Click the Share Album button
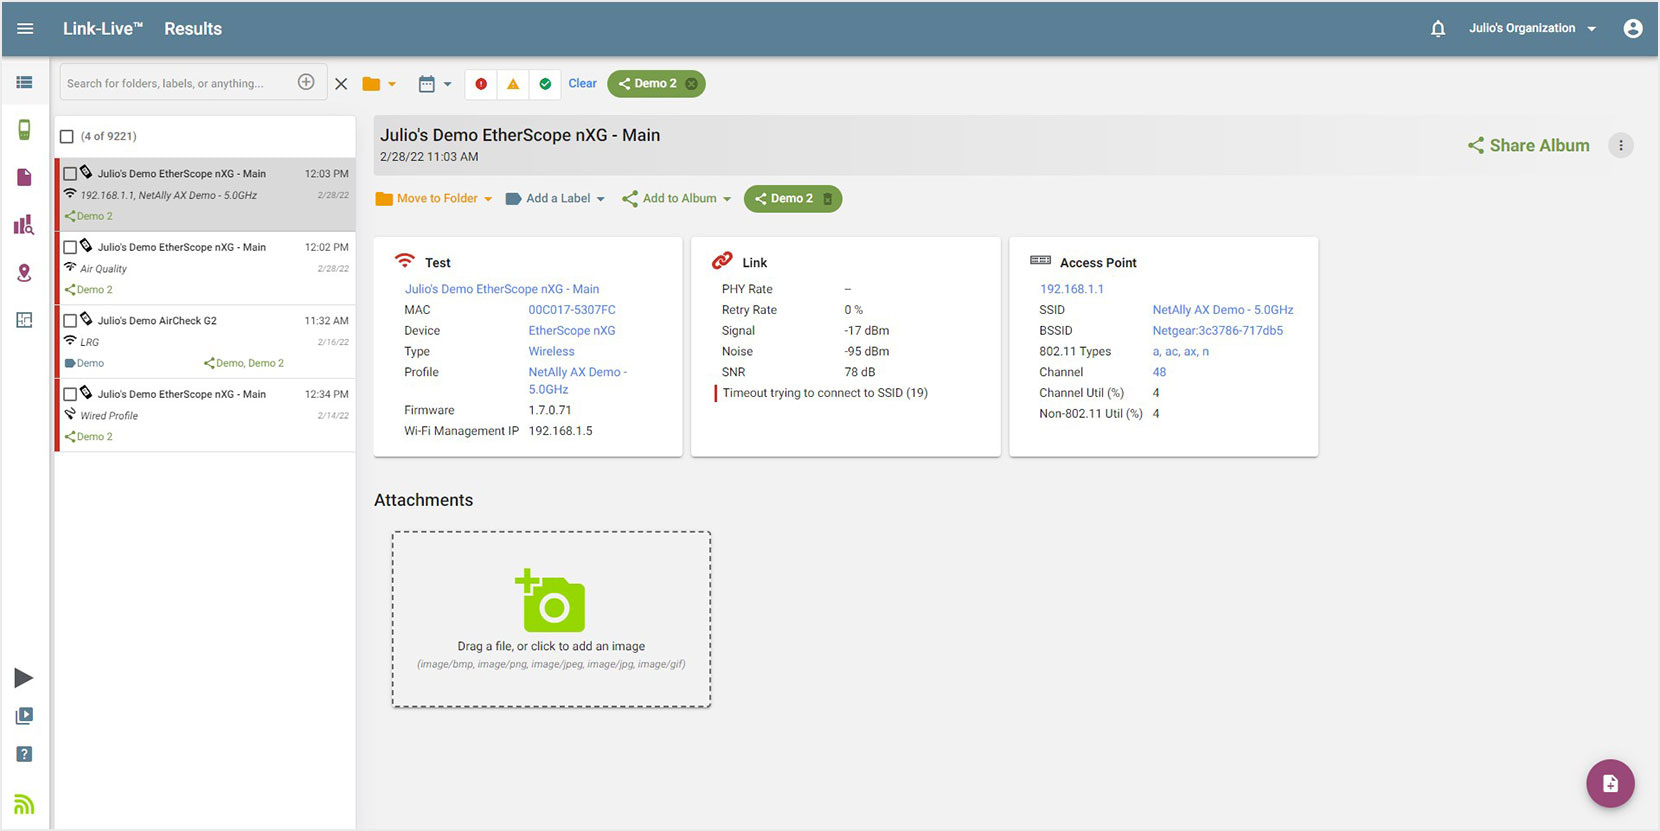Viewport: 1660px width, 831px height. (1528, 145)
